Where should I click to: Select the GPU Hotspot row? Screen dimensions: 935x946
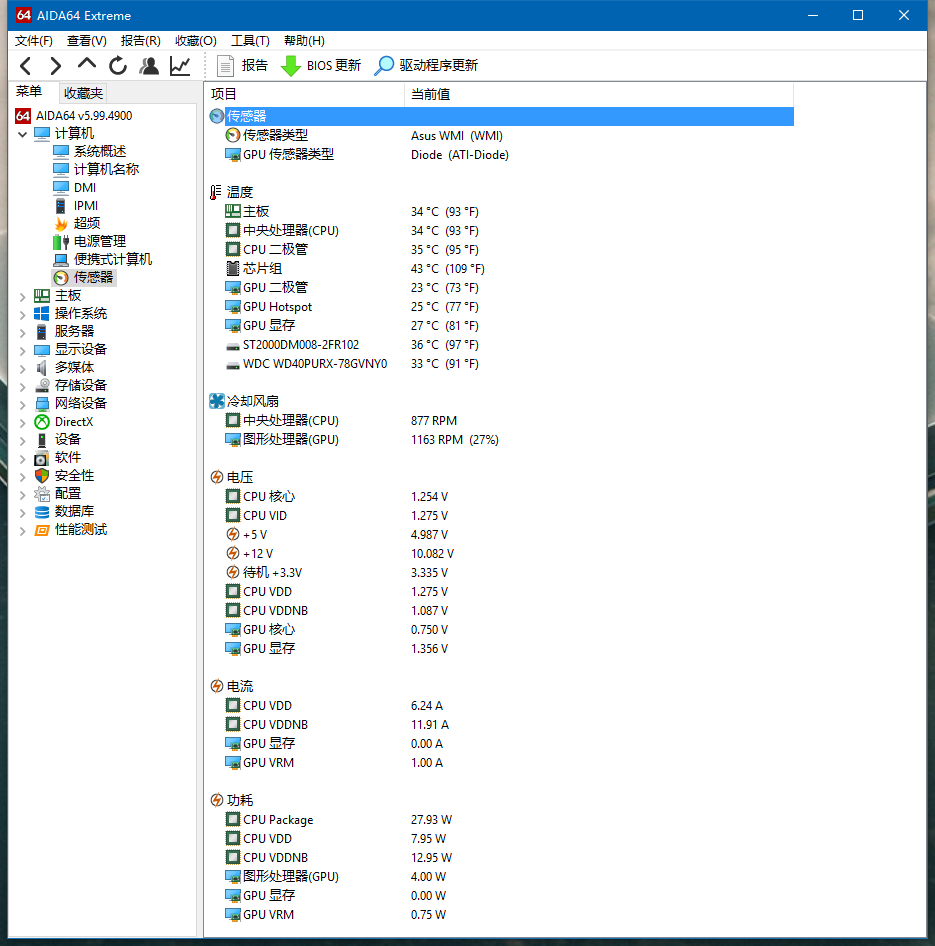click(x=501, y=306)
